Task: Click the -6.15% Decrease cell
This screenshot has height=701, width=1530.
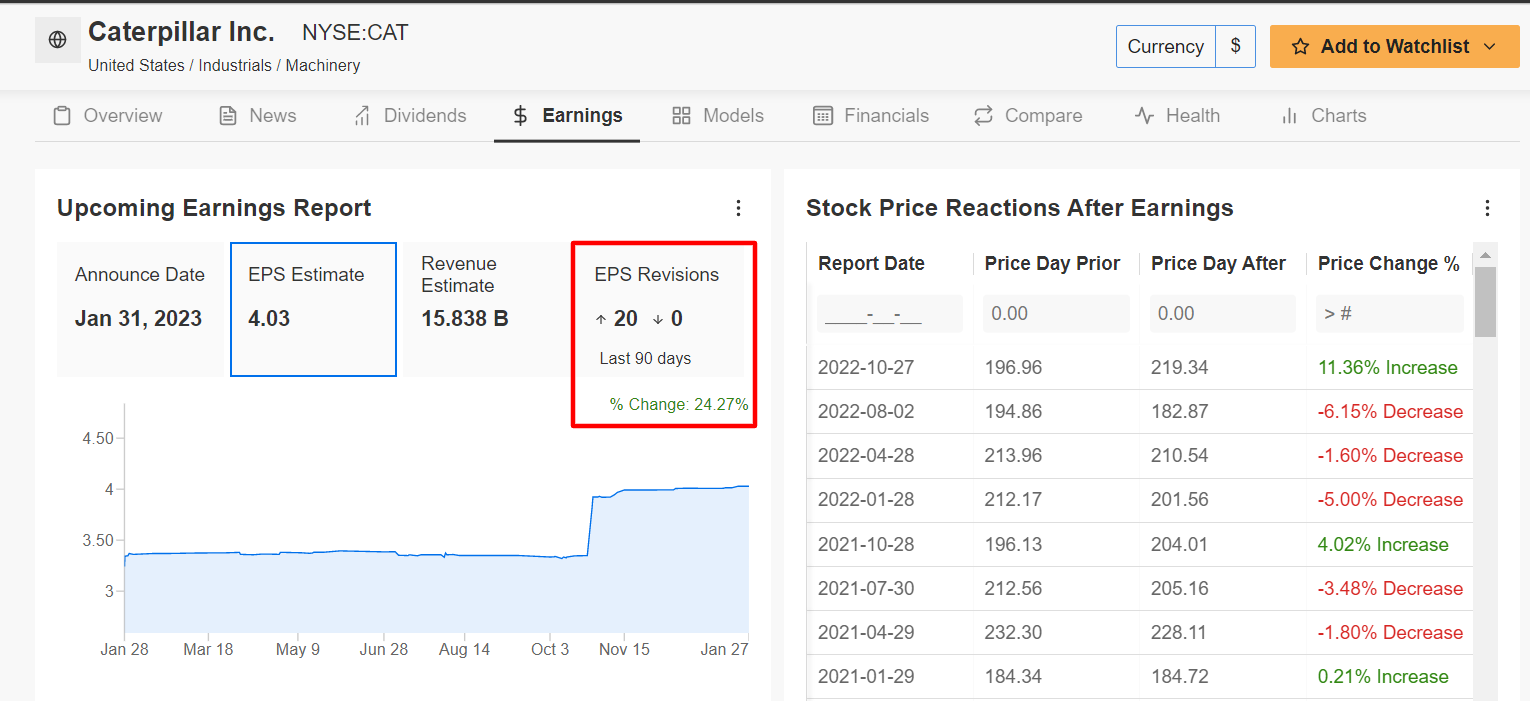Action: point(1390,412)
